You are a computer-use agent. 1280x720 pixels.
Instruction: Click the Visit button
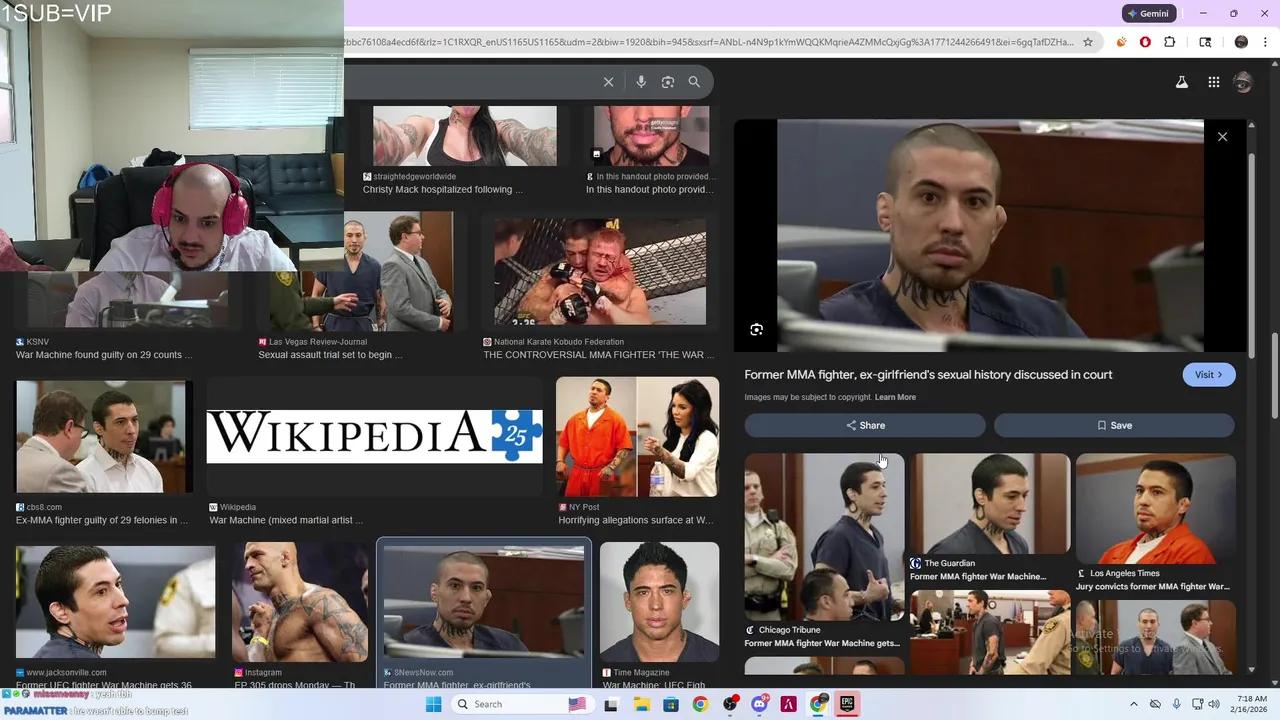pyautogui.click(x=1208, y=375)
